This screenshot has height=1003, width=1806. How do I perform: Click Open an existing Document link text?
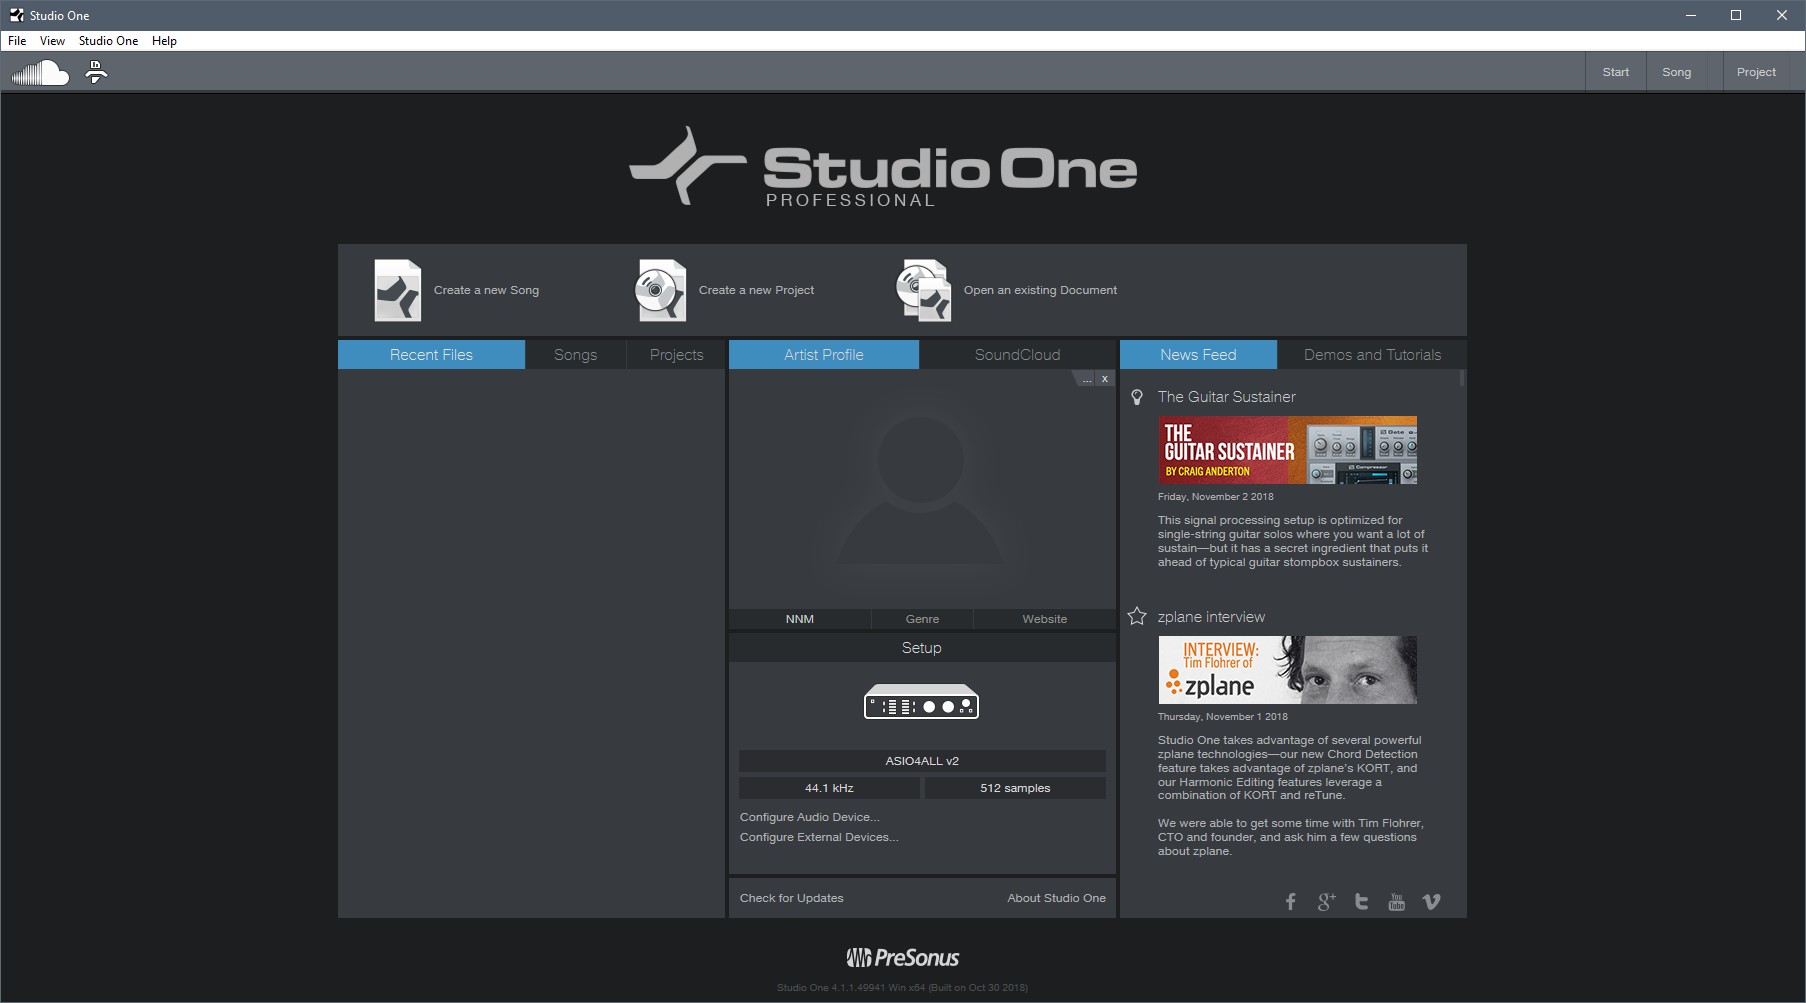pos(1040,290)
